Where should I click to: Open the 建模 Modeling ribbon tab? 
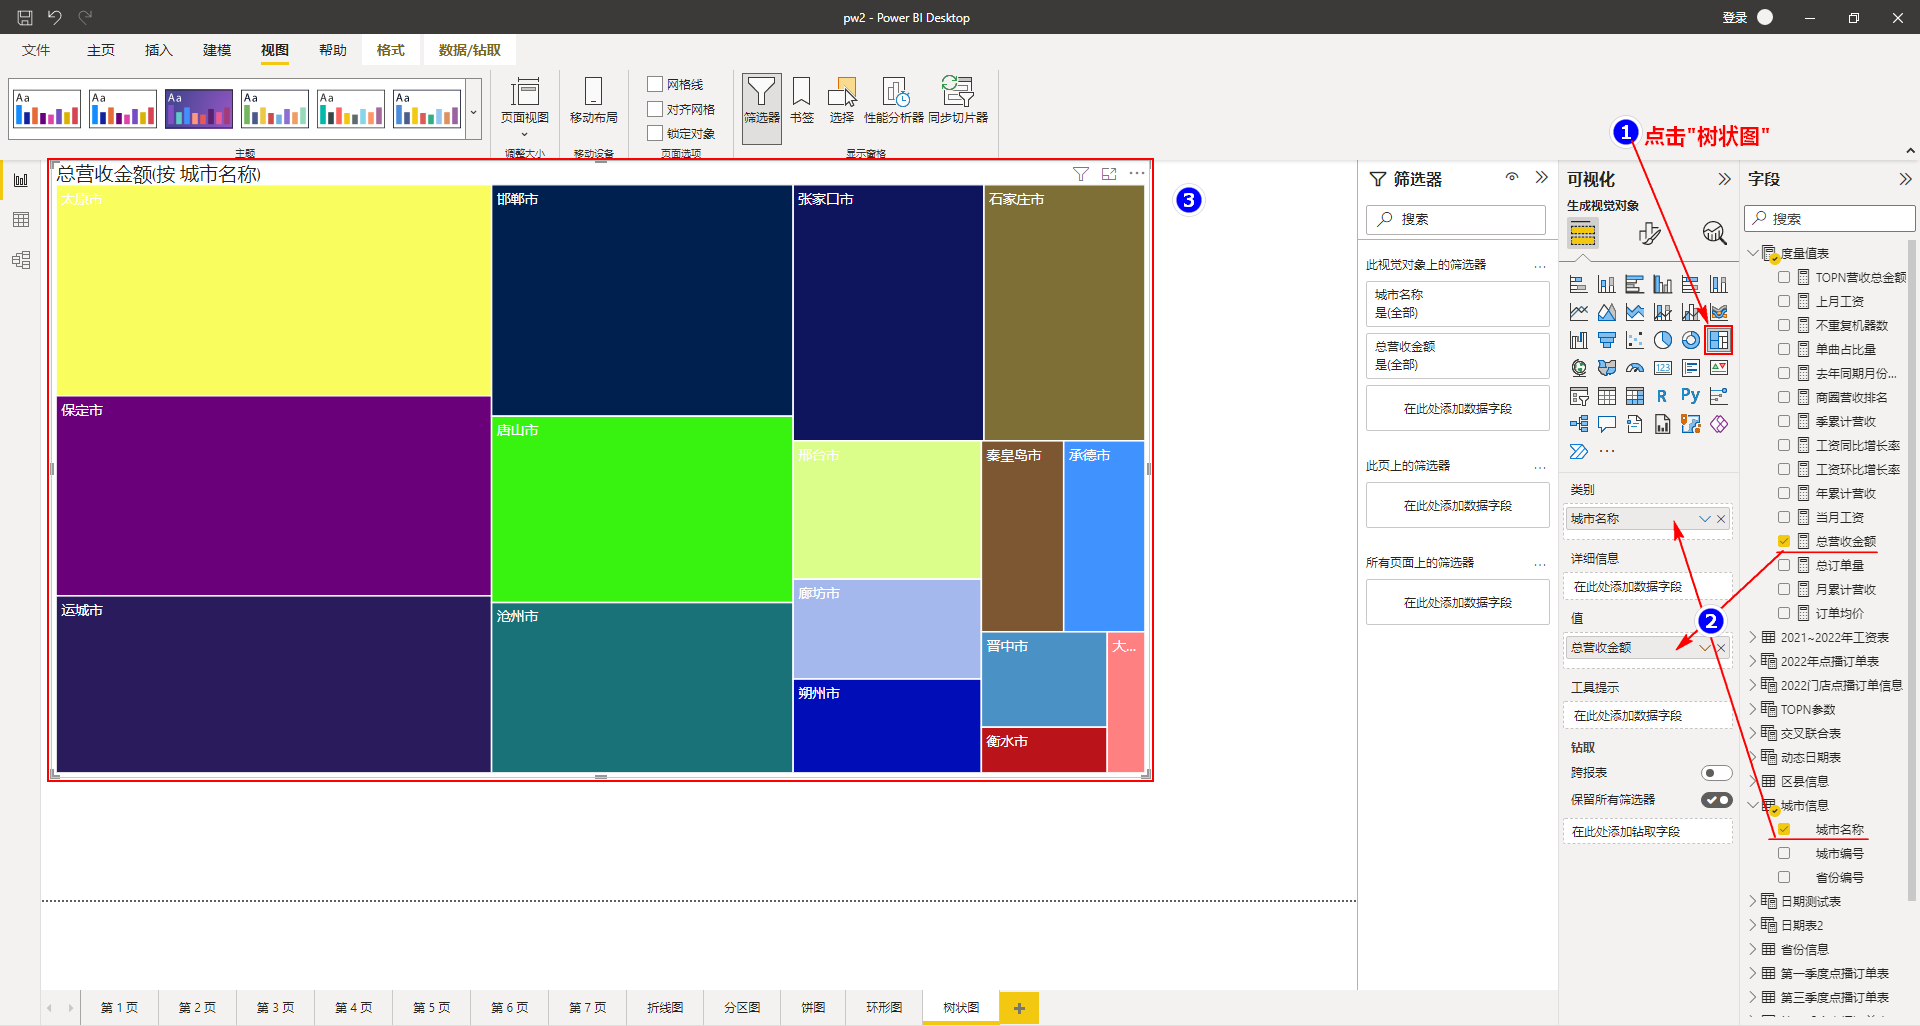pos(217,50)
